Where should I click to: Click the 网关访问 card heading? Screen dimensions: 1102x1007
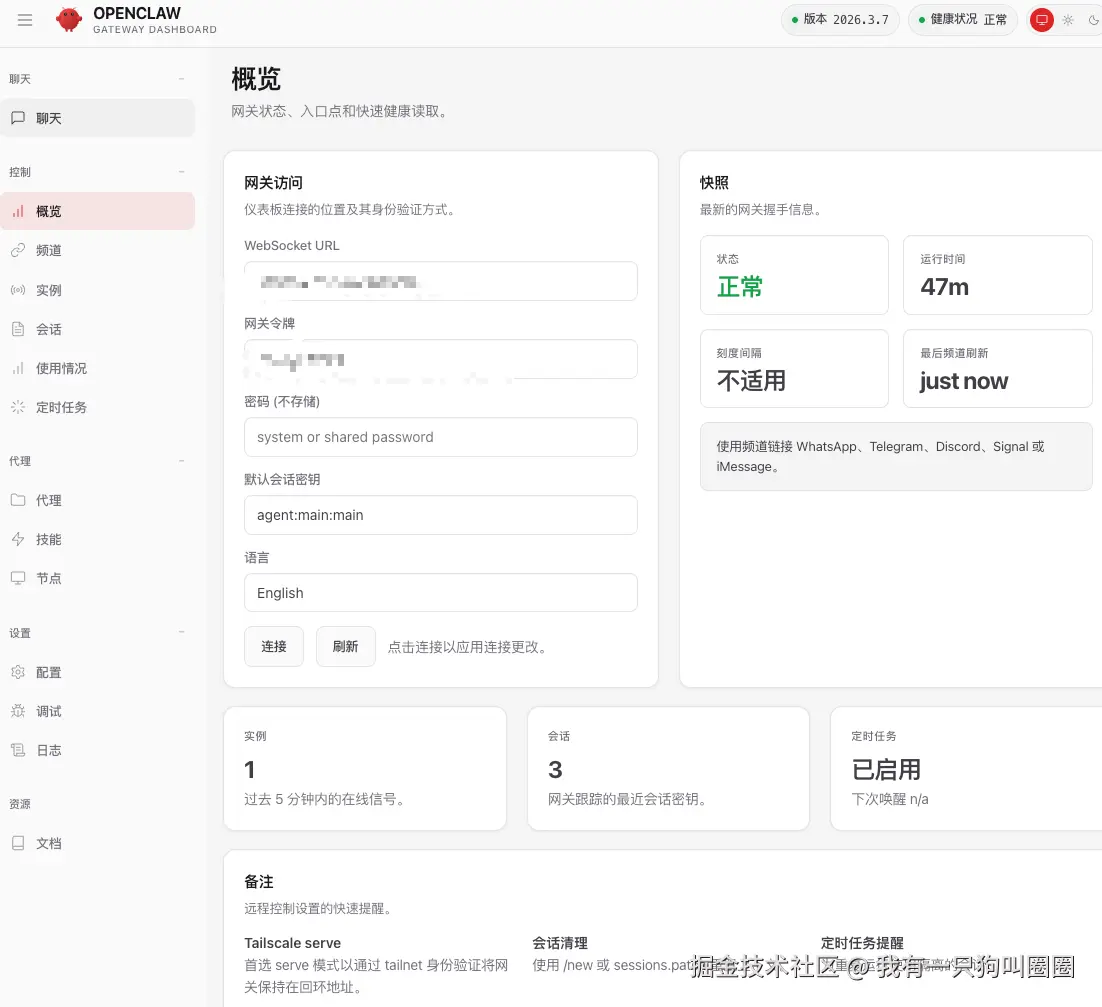(273, 183)
